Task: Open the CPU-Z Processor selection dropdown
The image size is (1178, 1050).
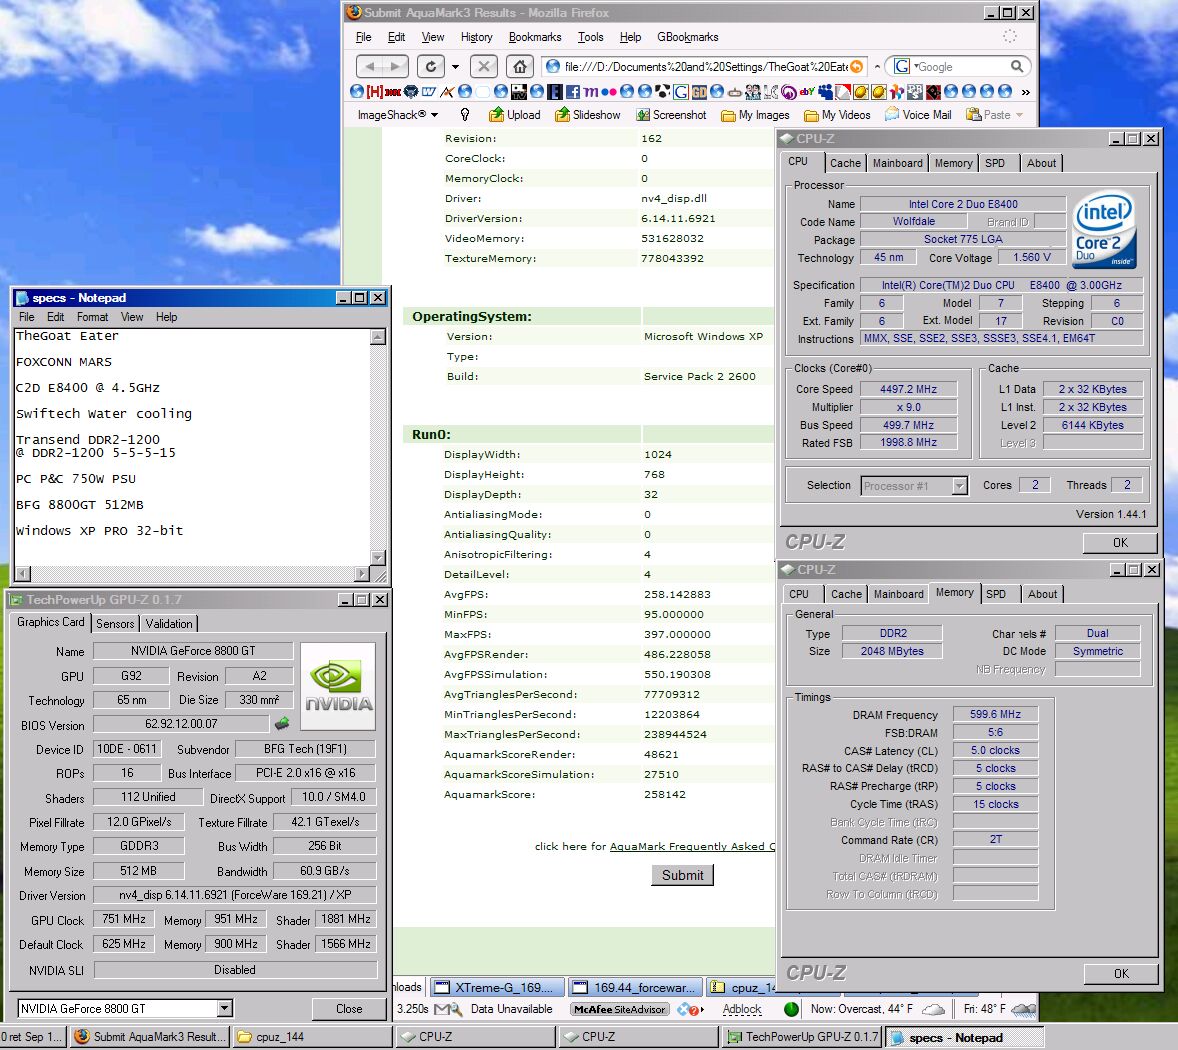Action: point(959,486)
